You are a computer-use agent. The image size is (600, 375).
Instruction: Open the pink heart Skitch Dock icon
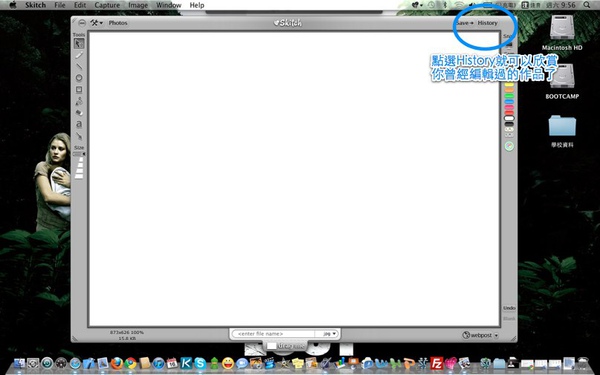pyautogui.click(x=450, y=363)
